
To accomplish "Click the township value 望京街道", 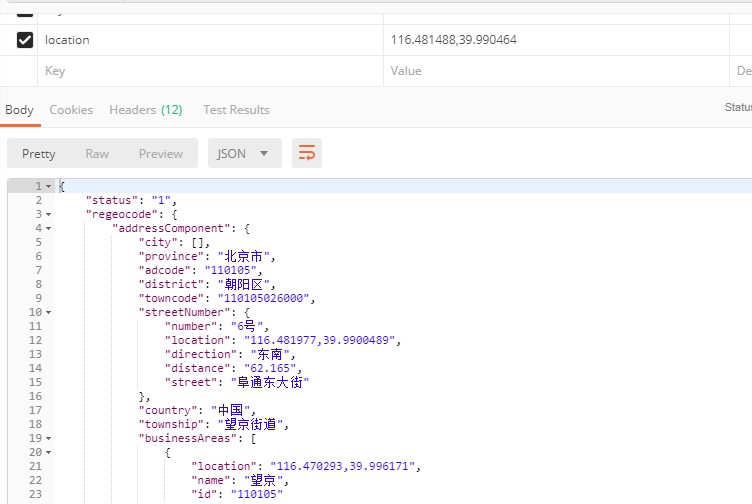I will [x=250, y=424].
